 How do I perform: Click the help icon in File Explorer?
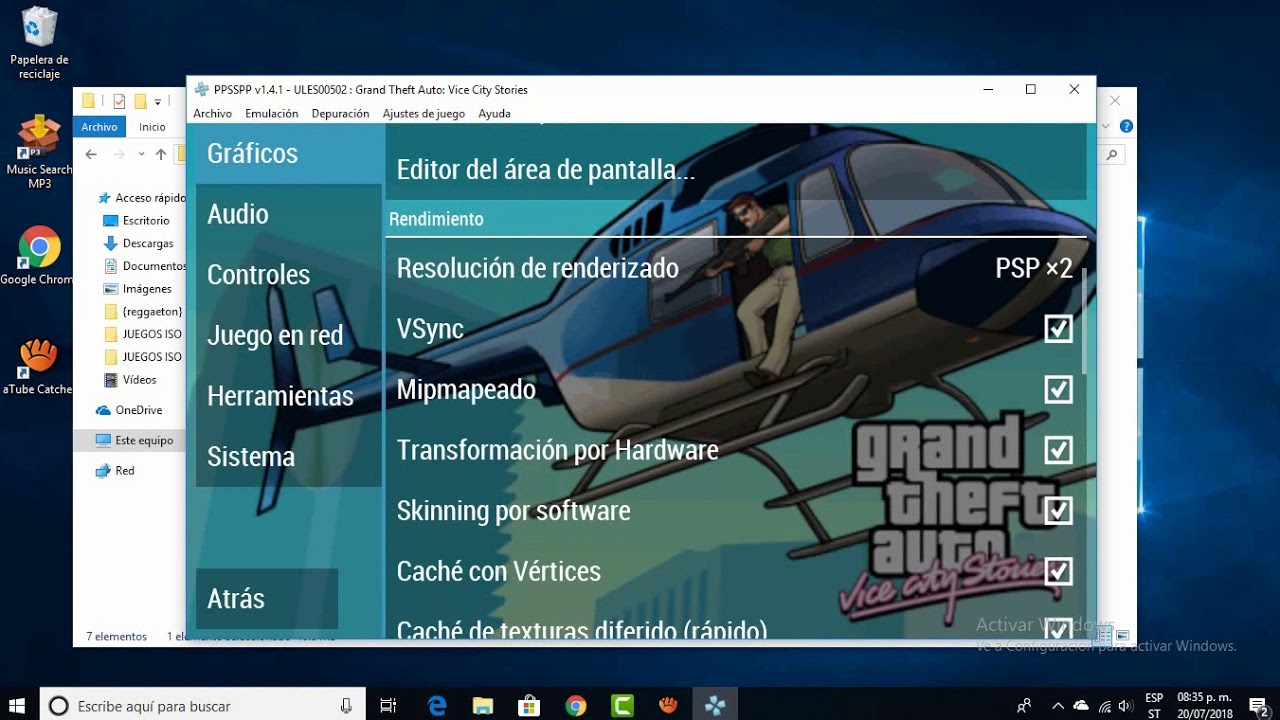pyautogui.click(x=1126, y=127)
